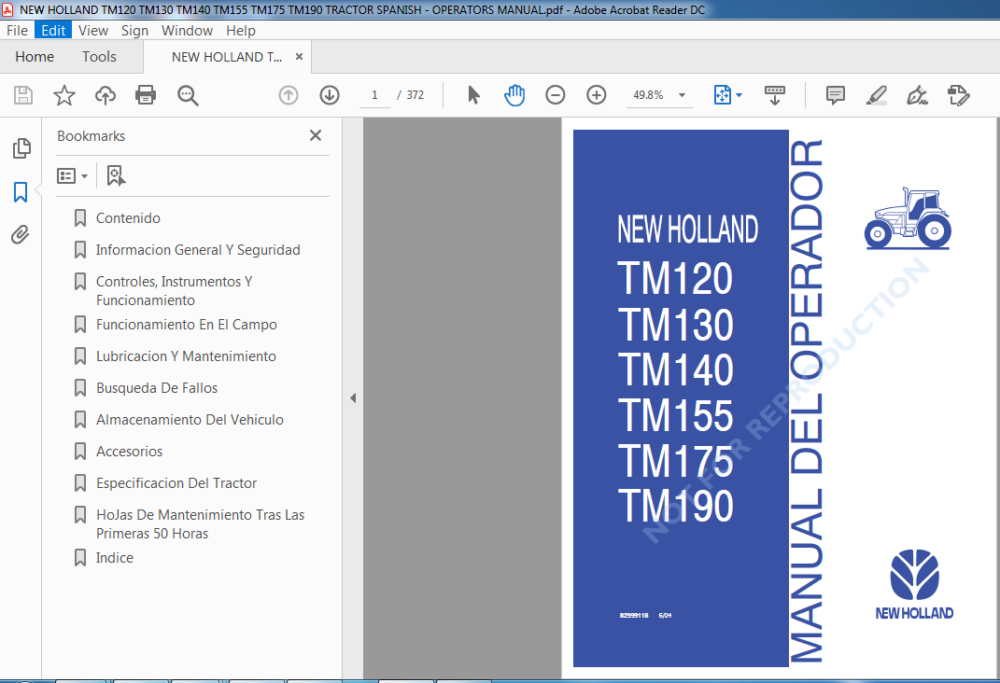Click the cloud upload icon
1000x683 pixels.
tap(105, 95)
